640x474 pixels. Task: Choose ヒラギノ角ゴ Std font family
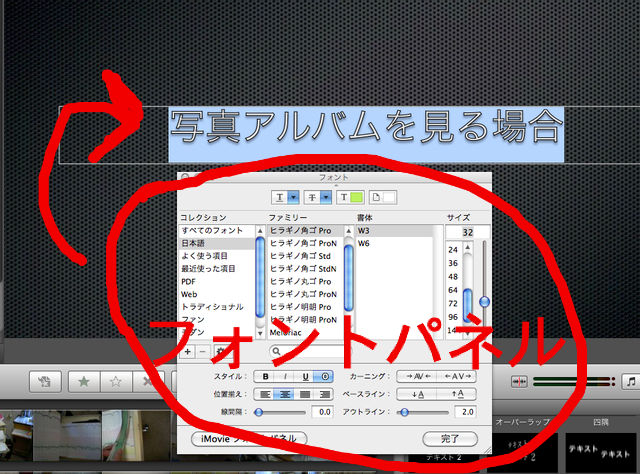point(305,256)
